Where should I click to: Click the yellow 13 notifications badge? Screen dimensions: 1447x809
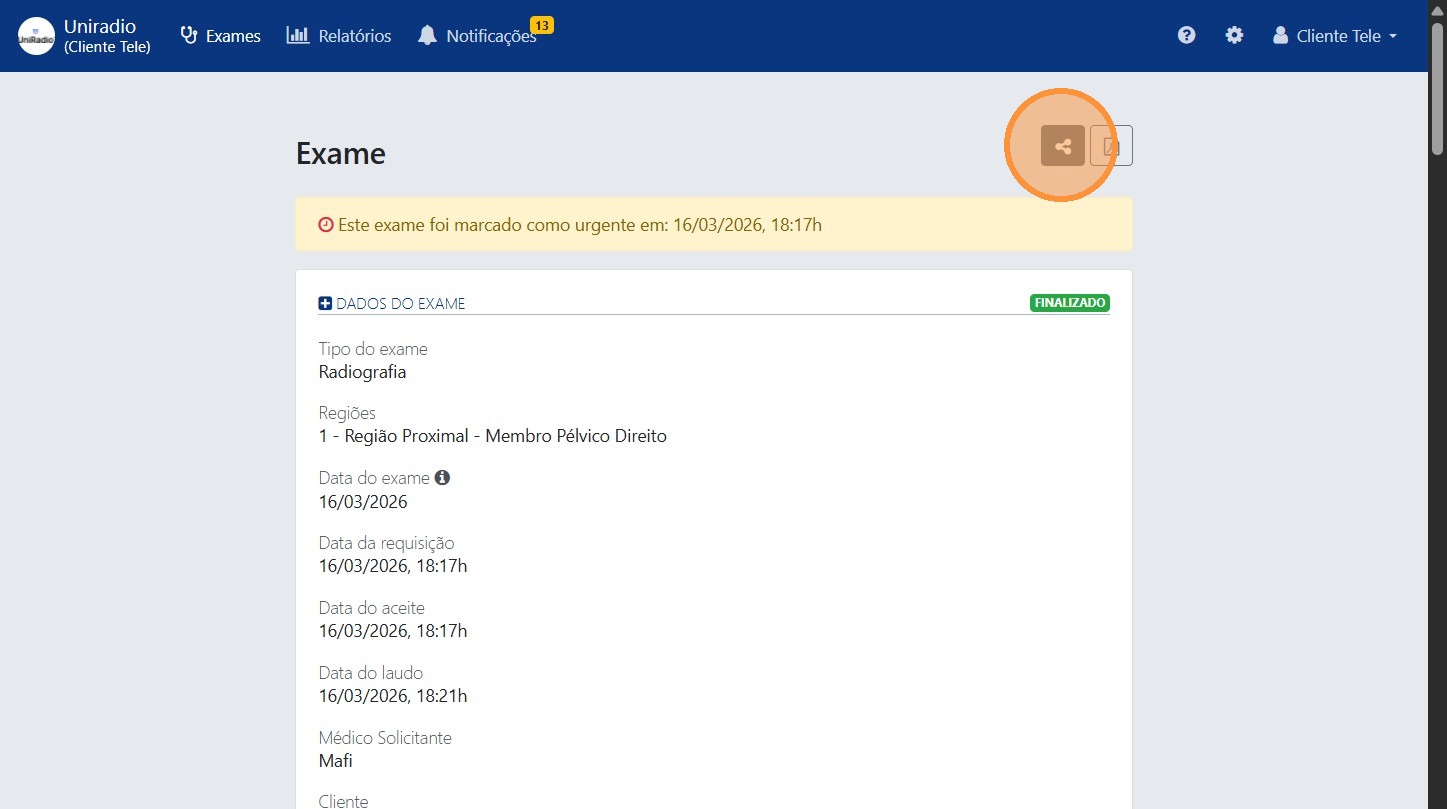(542, 25)
